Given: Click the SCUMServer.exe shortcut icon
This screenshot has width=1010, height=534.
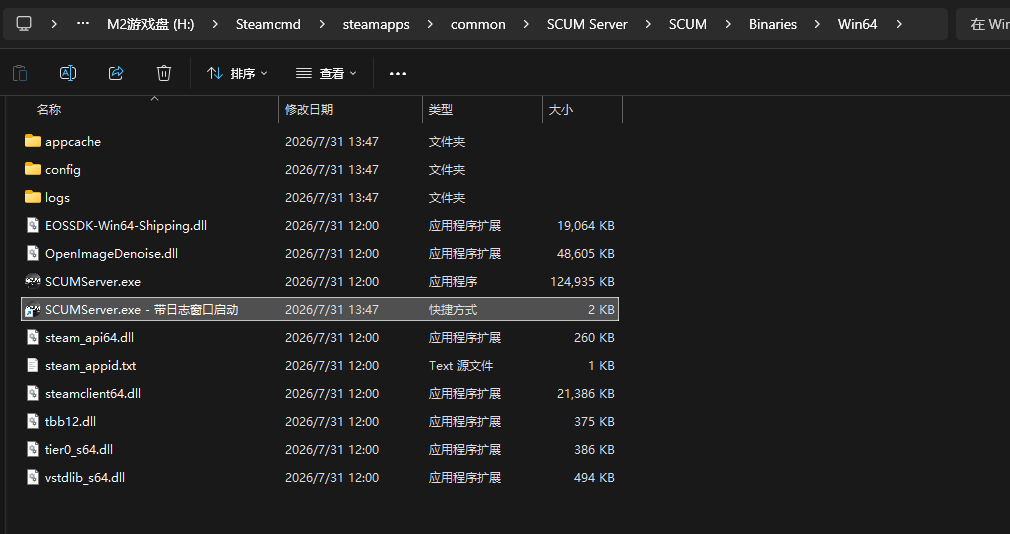Looking at the screenshot, I should 33,309.
